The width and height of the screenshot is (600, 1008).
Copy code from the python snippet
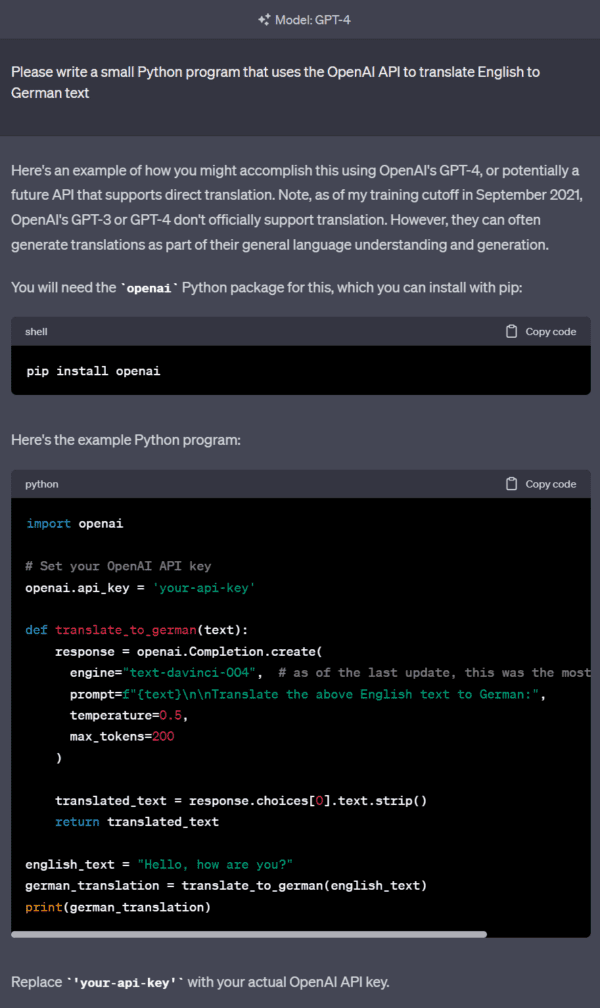click(541, 484)
